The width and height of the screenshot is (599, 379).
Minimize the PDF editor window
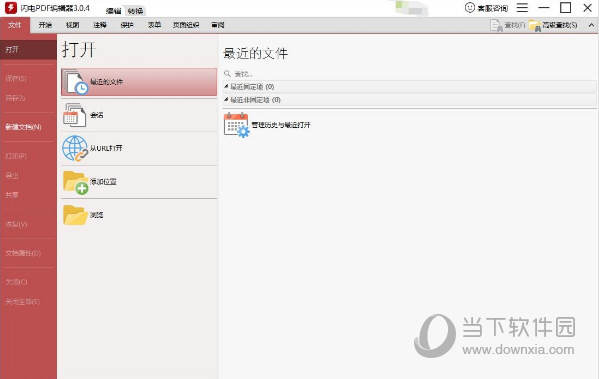point(544,7)
